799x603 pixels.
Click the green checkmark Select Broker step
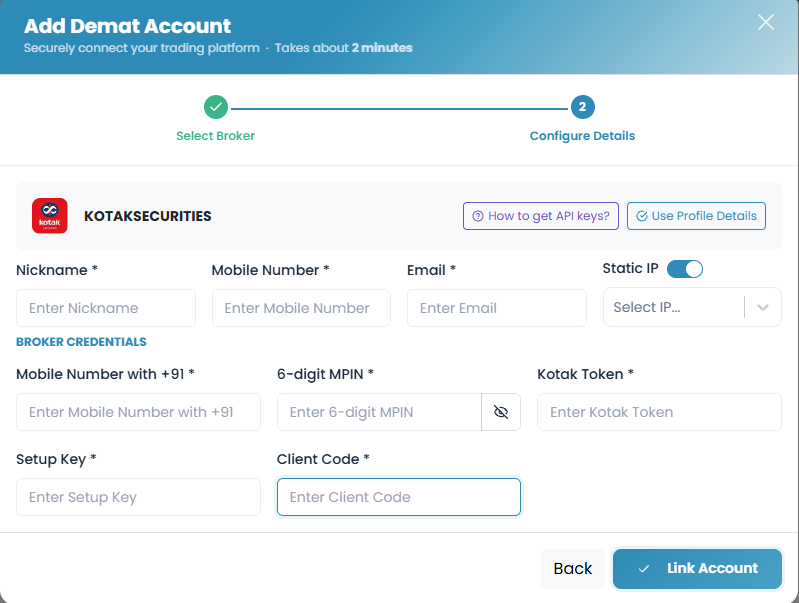click(x=216, y=107)
